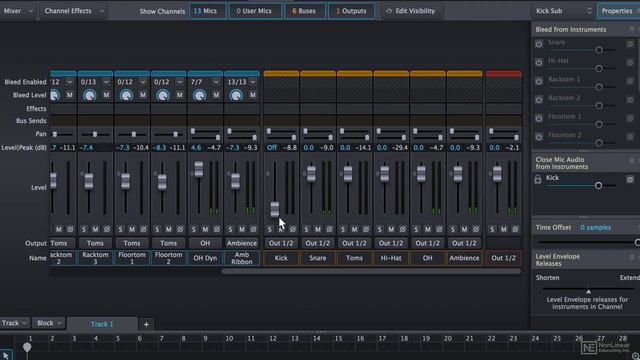Mute the Amb Ribbon mic channel
The image size is (640, 360).
pos(242,229)
